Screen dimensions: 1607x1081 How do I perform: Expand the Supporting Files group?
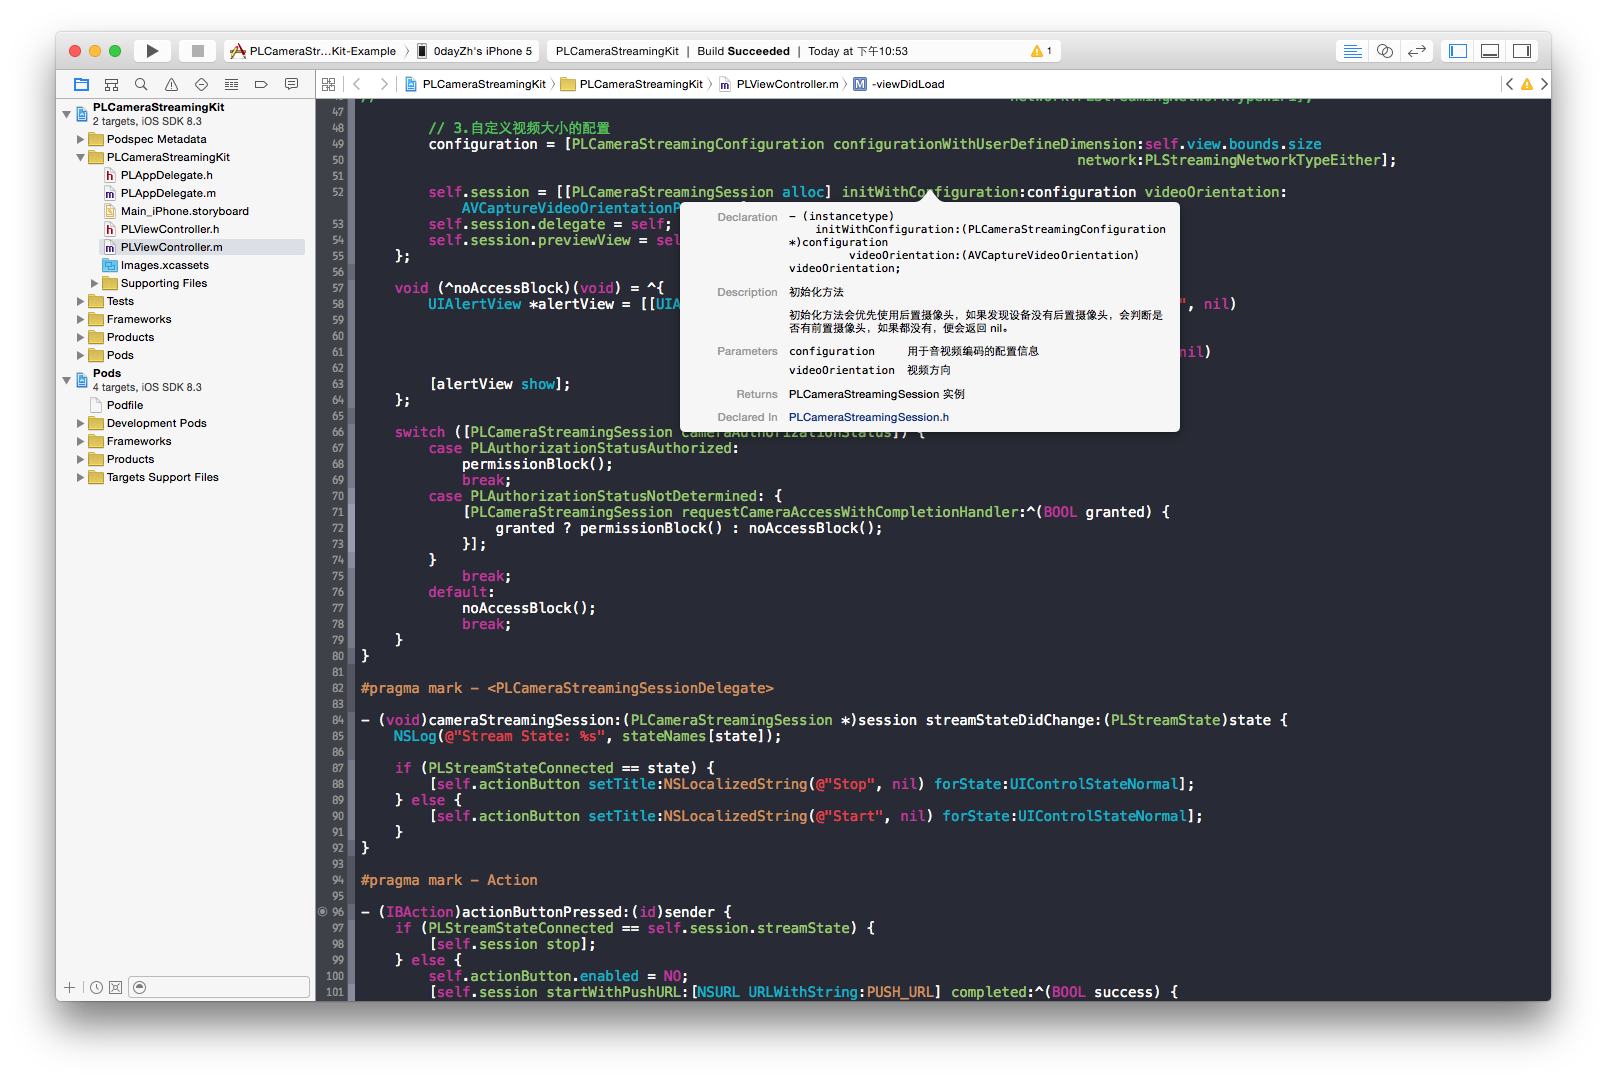pyautogui.click(x=95, y=283)
